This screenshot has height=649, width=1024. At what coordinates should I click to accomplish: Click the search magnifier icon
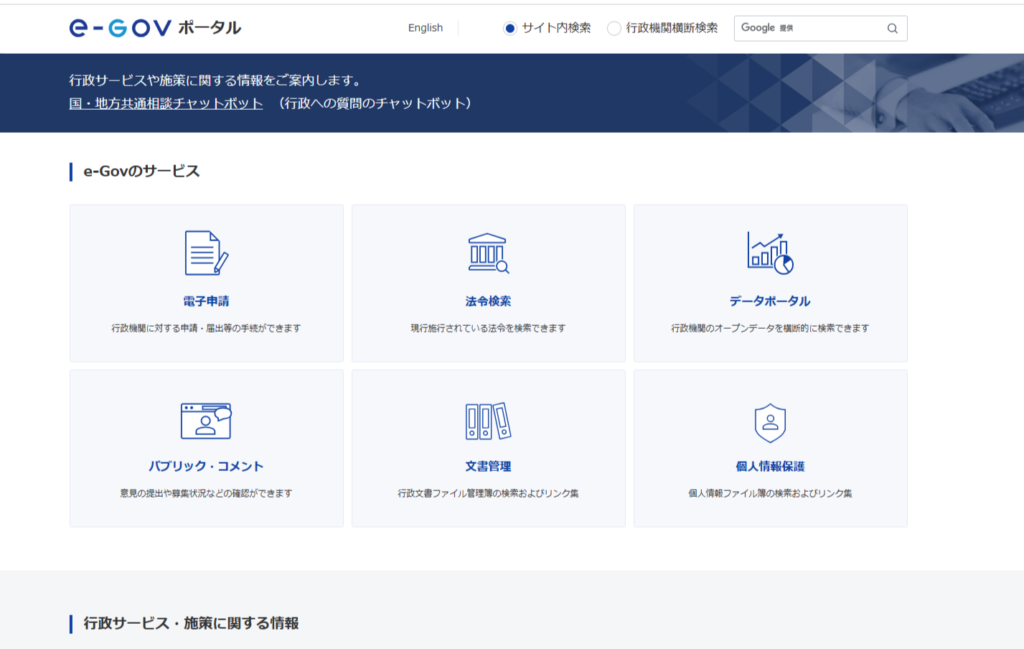click(x=892, y=28)
